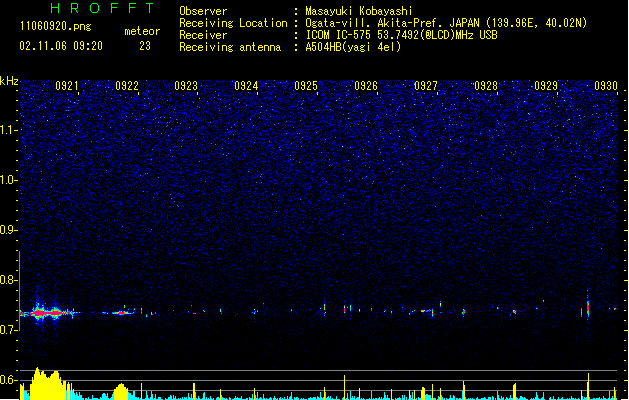The width and height of the screenshot is (629, 400).
Task: Click the meteor echo trace near 0922
Action: (x=120, y=313)
